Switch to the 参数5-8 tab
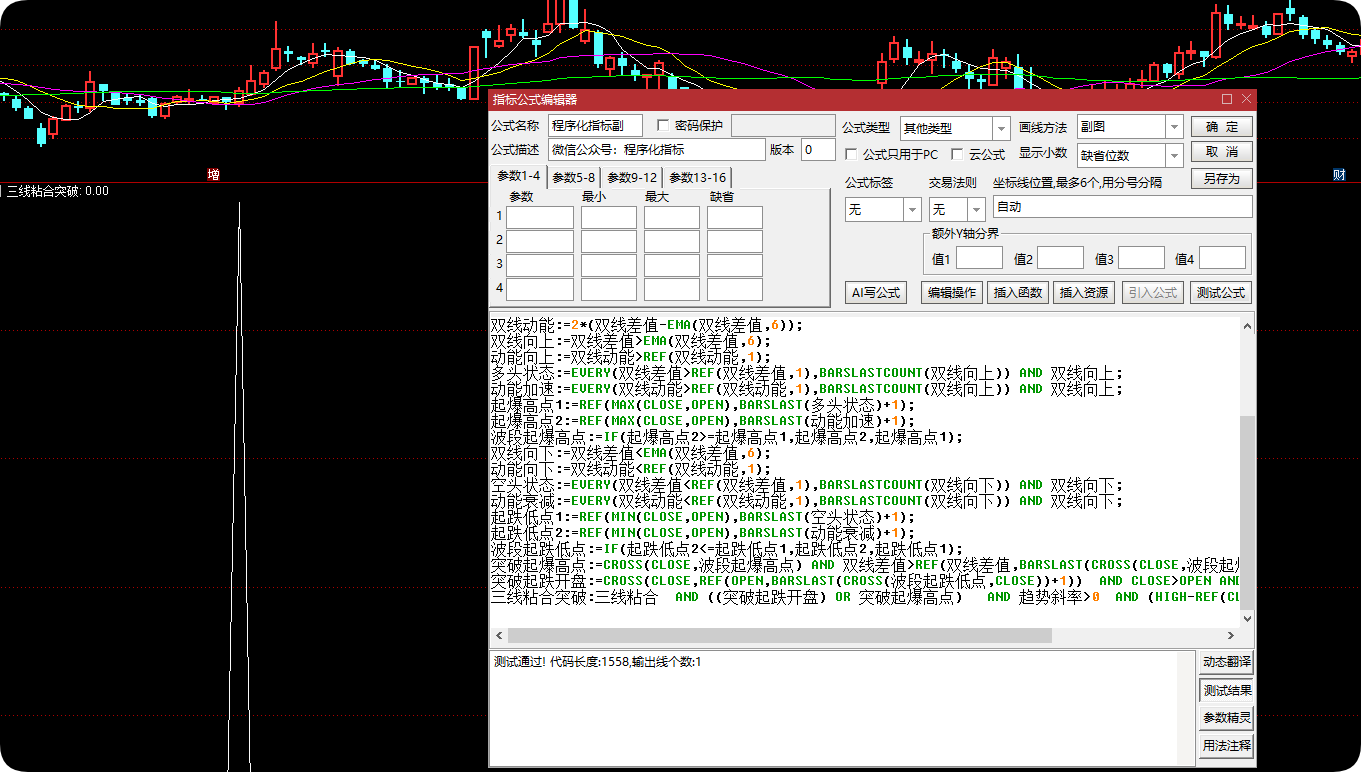This screenshot has width=1361, height=772. coord(574,178)
